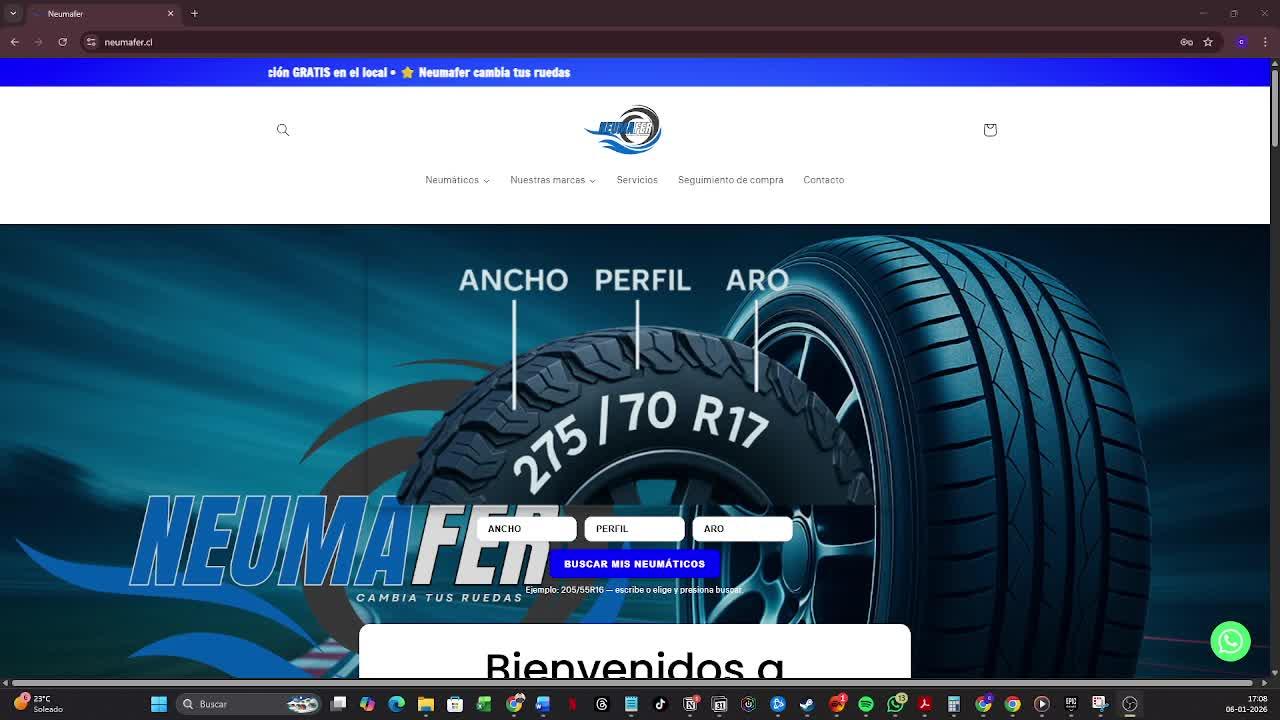Image resolution: width=1280 pixels, height=720 pixels.
Task: Bookmark this page with the star icon
Action: [x=1208, y=42]
